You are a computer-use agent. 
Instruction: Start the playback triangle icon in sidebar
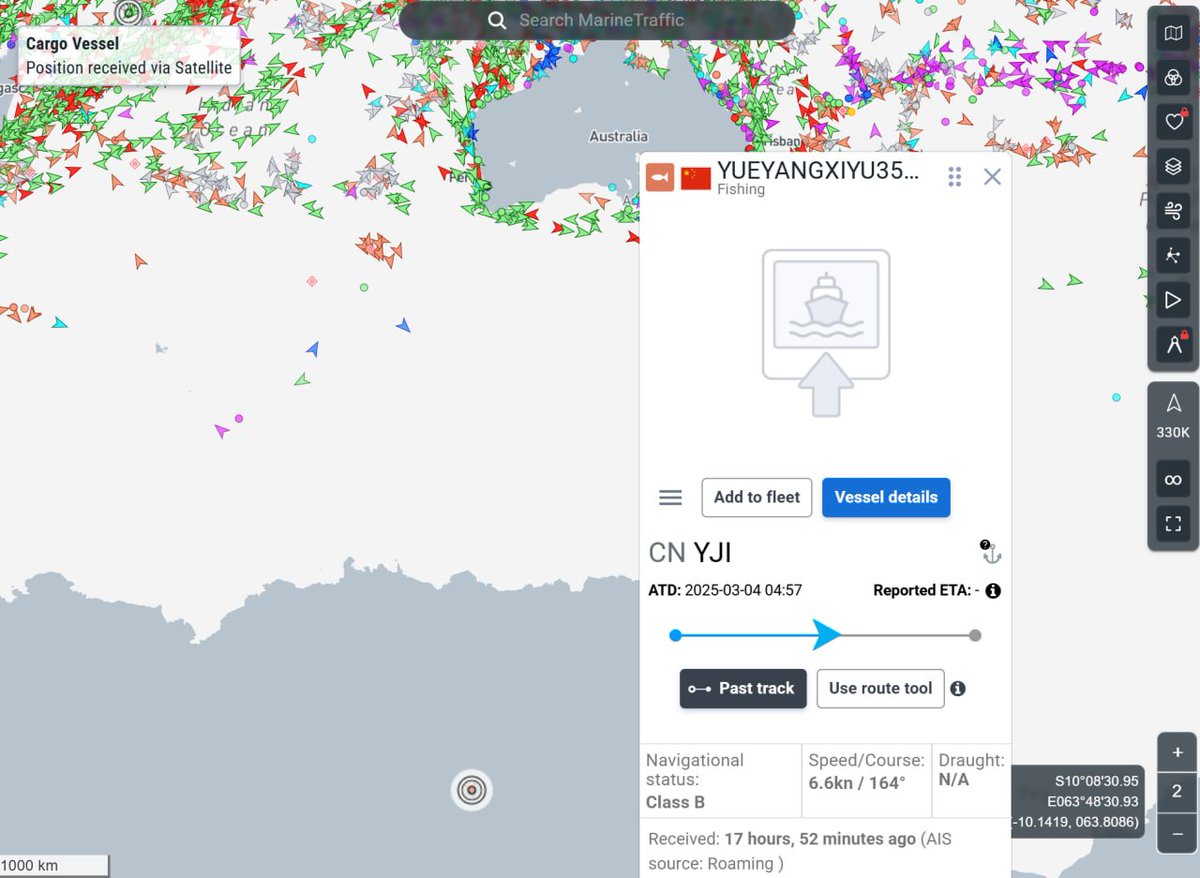pyautogui.click(x=1173, y=299)
